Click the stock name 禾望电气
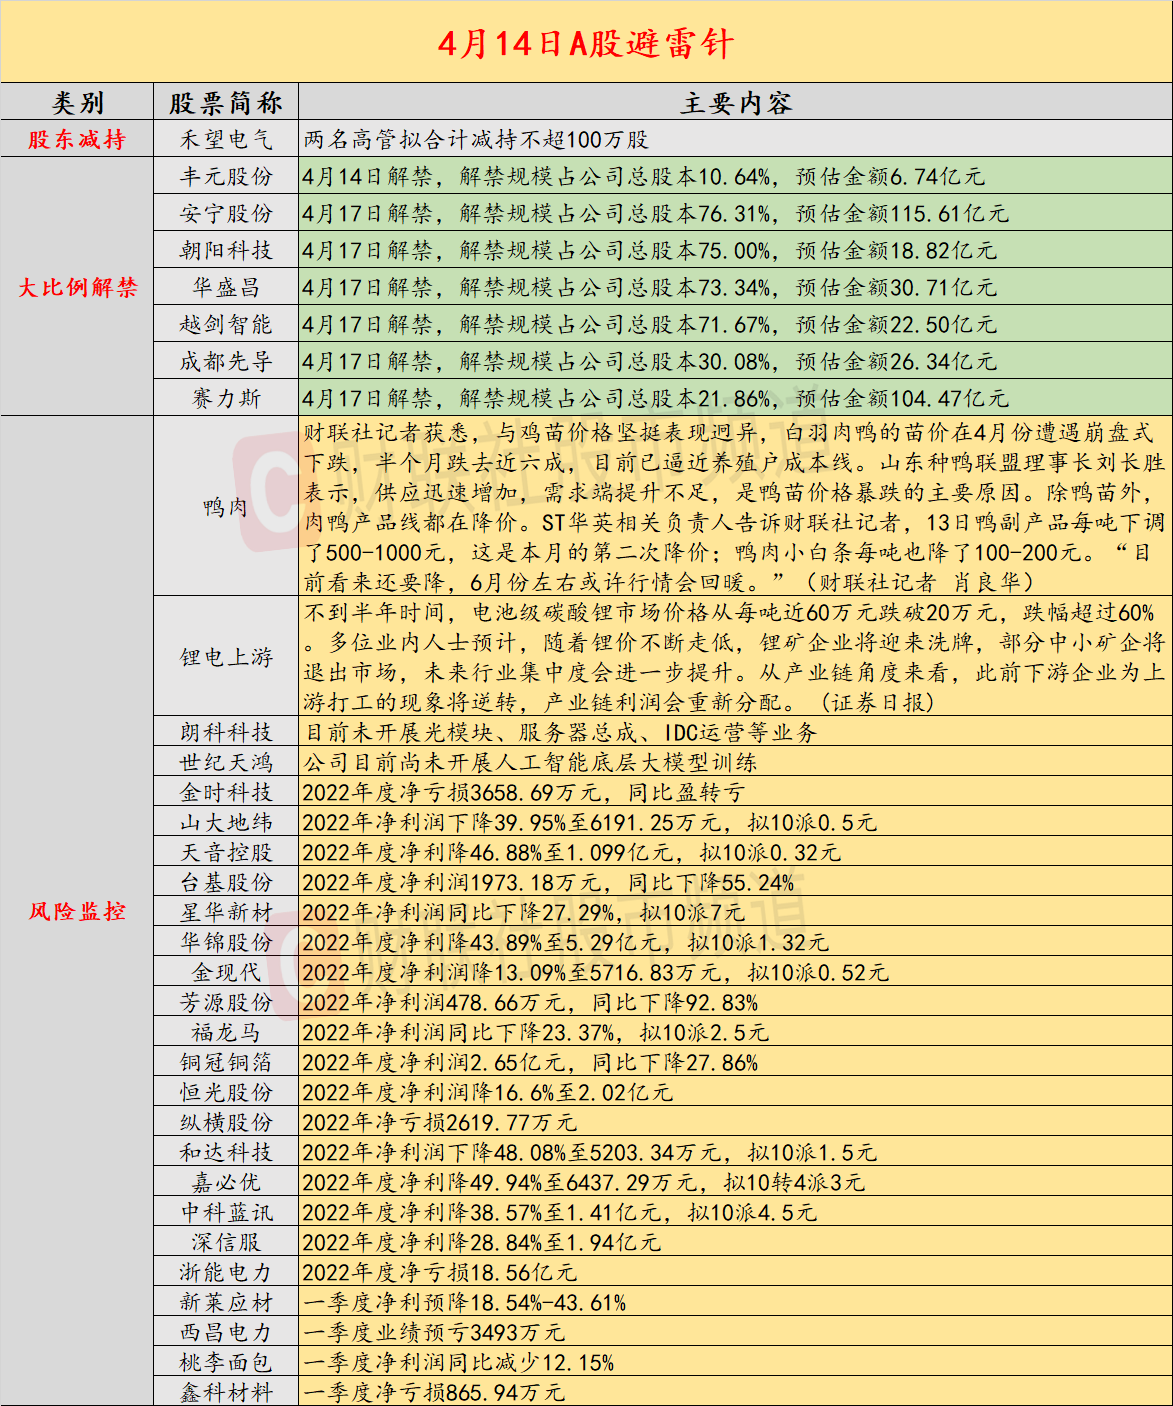 point(226,140)
